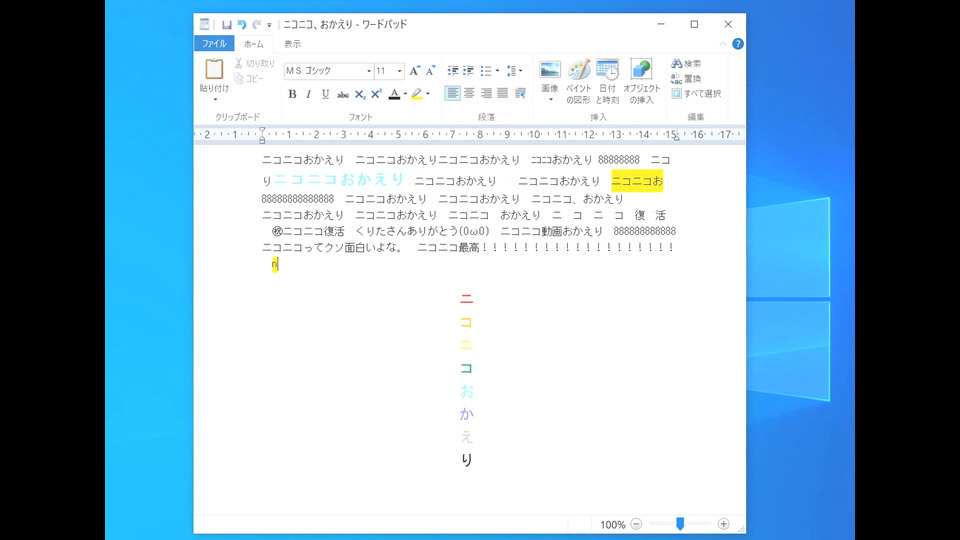This screenshot has height=540, width=960.
Task: Expand the text color dropdown arrow
Action: click(x=405, y=94)
